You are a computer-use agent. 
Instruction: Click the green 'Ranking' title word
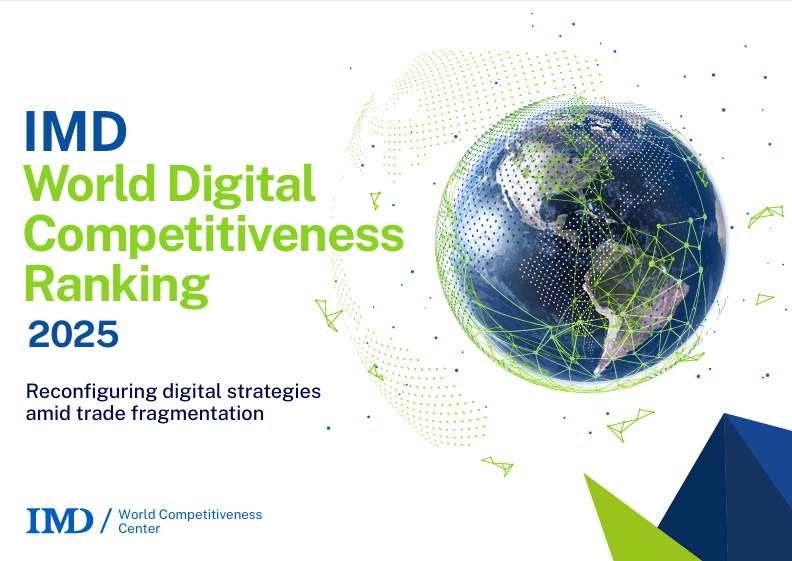pyautogui.click(x=116, y=285)
